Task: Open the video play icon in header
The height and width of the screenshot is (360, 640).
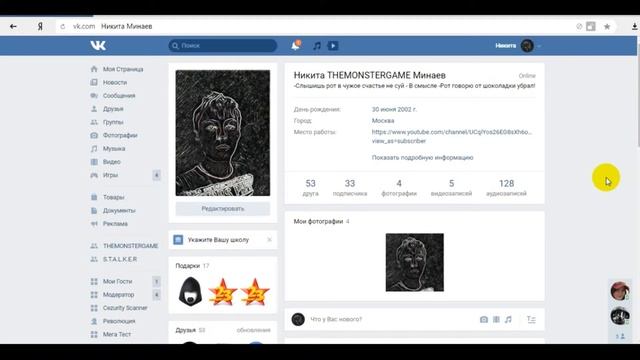Action: (x=333, y=46)
